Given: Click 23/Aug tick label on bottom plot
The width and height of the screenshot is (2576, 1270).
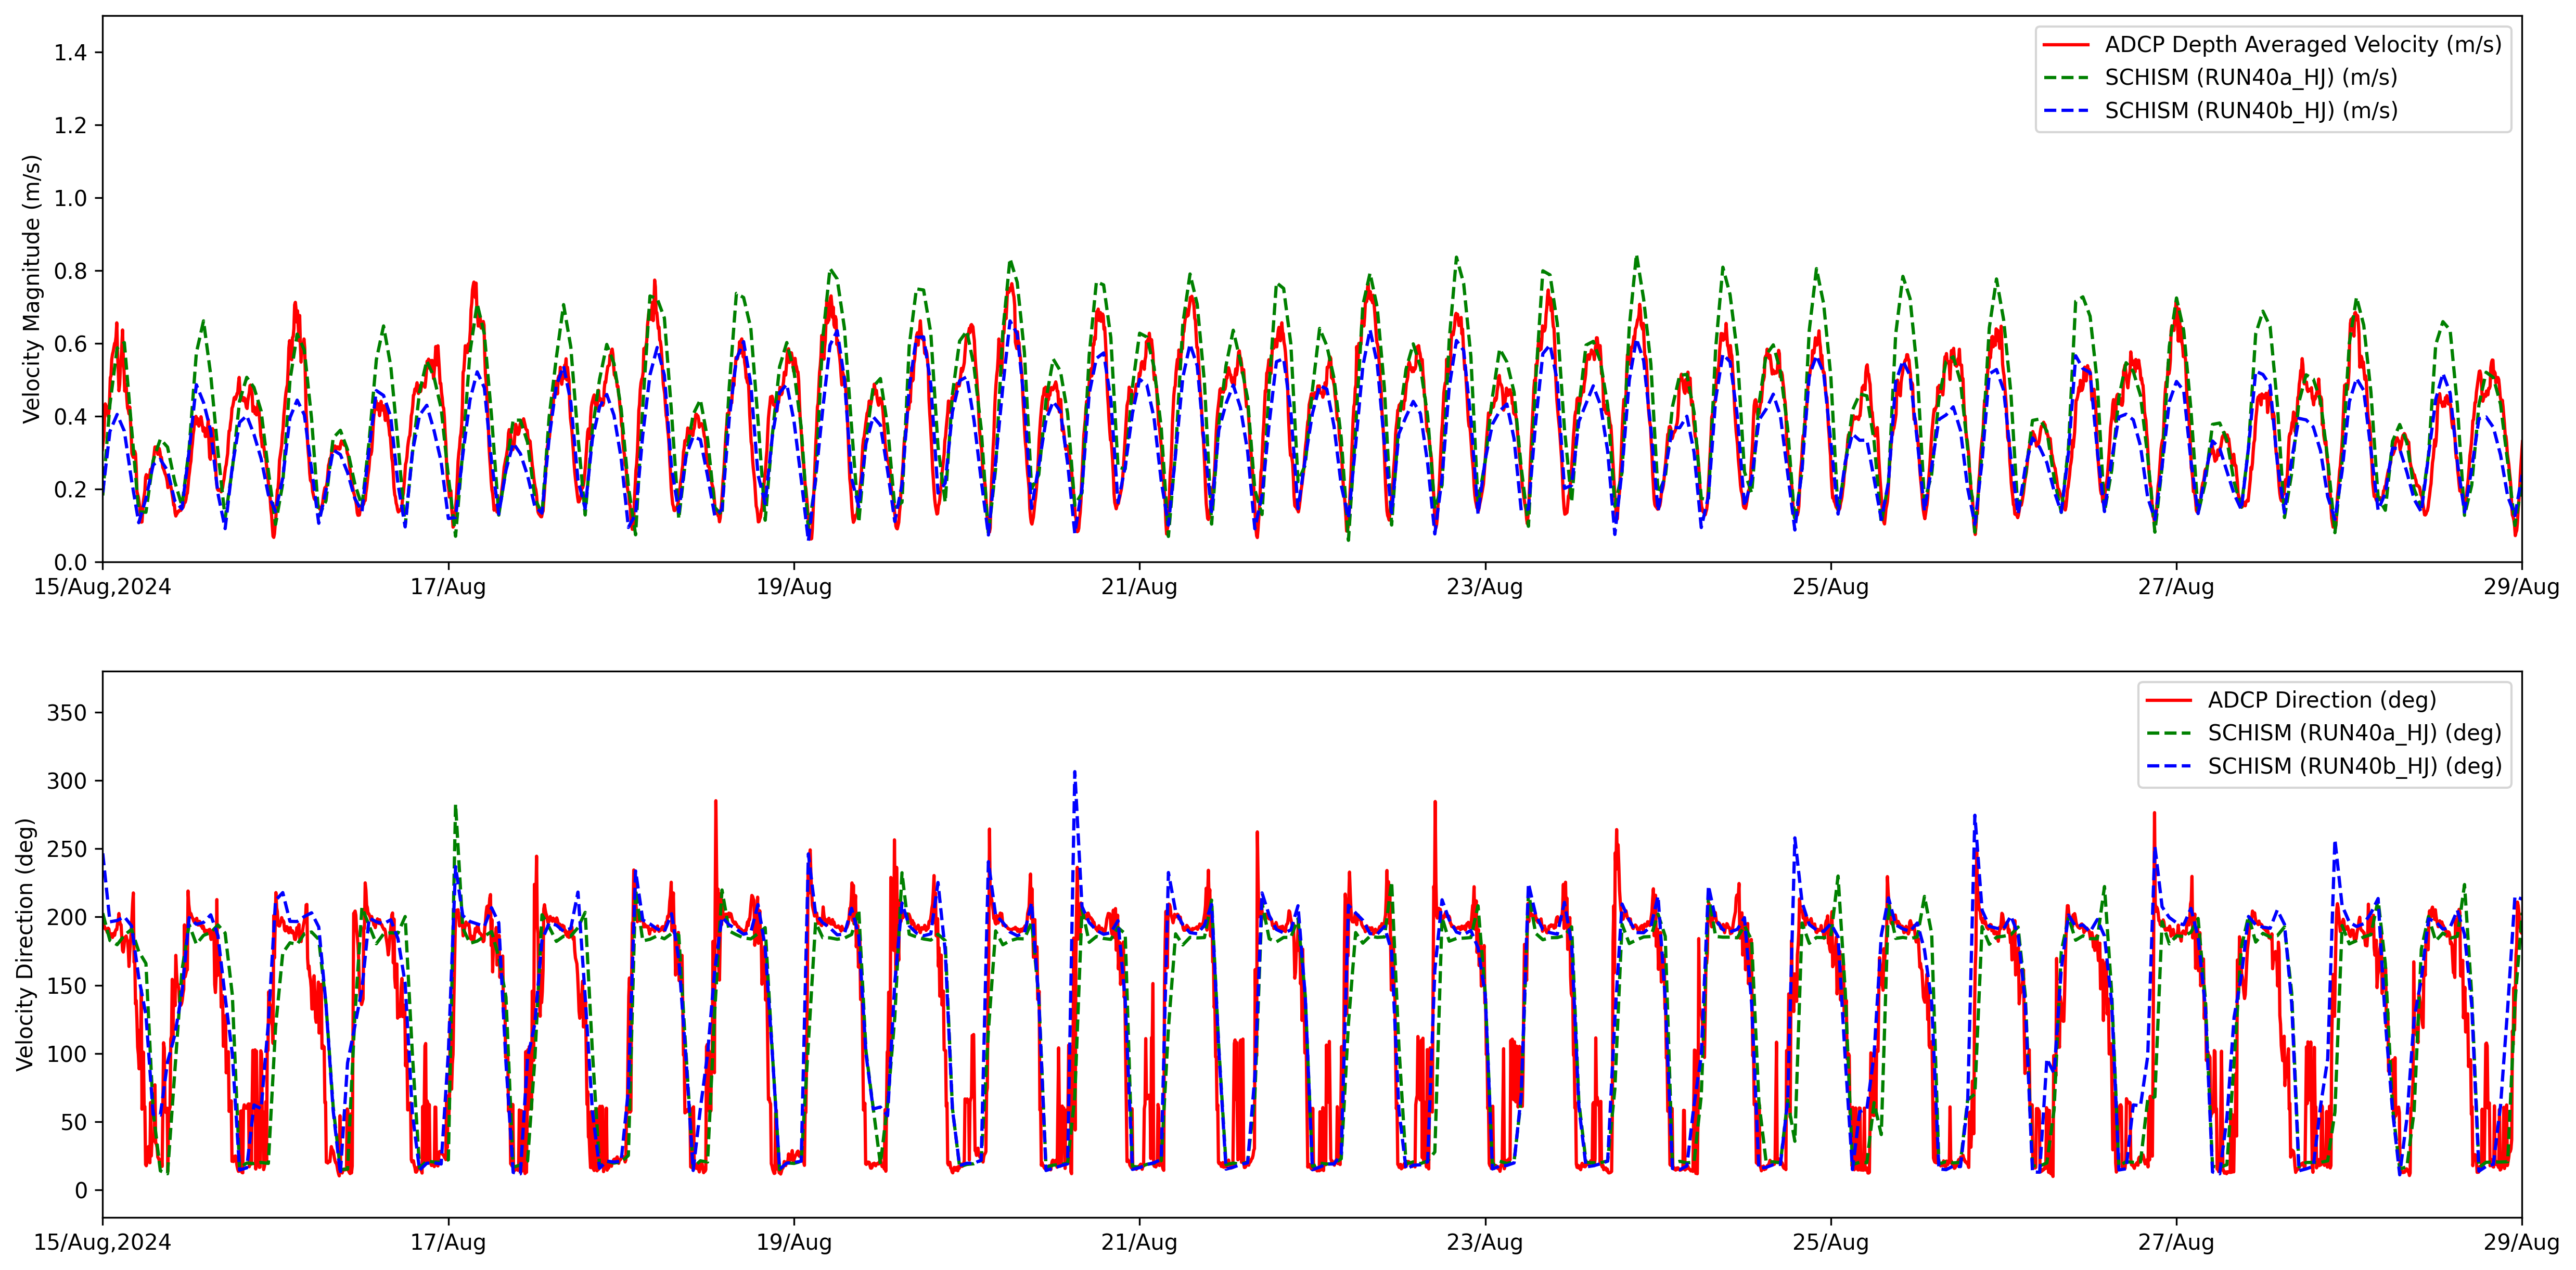Looking at the screenshot, I should (x=1484, y=1243).
